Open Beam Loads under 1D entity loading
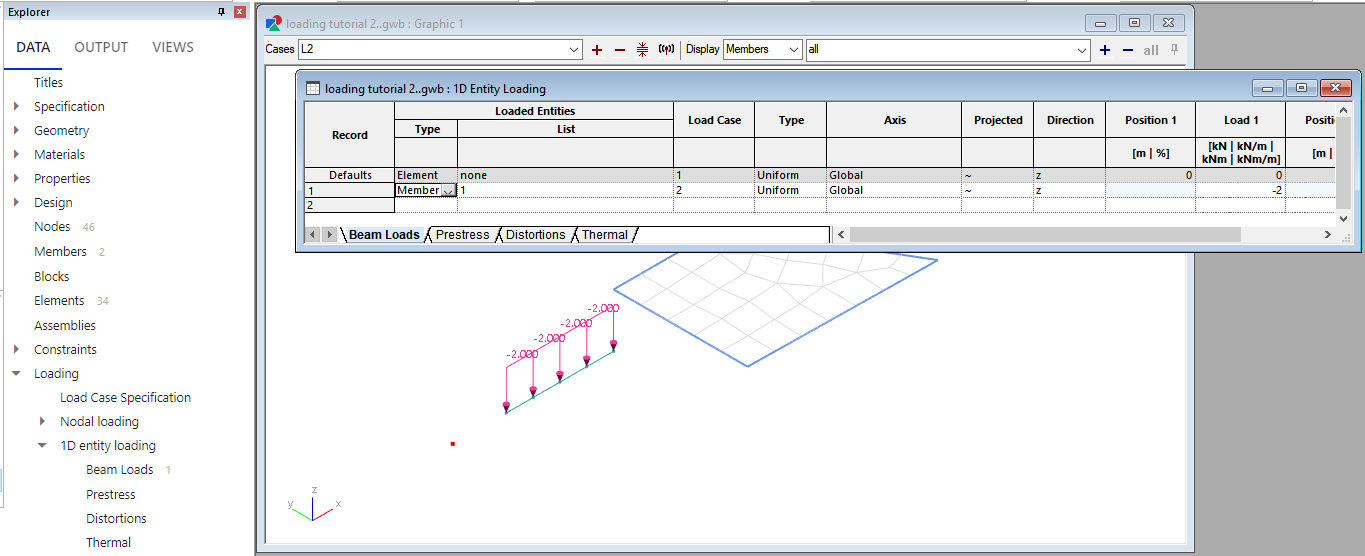The width and height of the screenshot is (1365, 556). [x=120, y=469]
